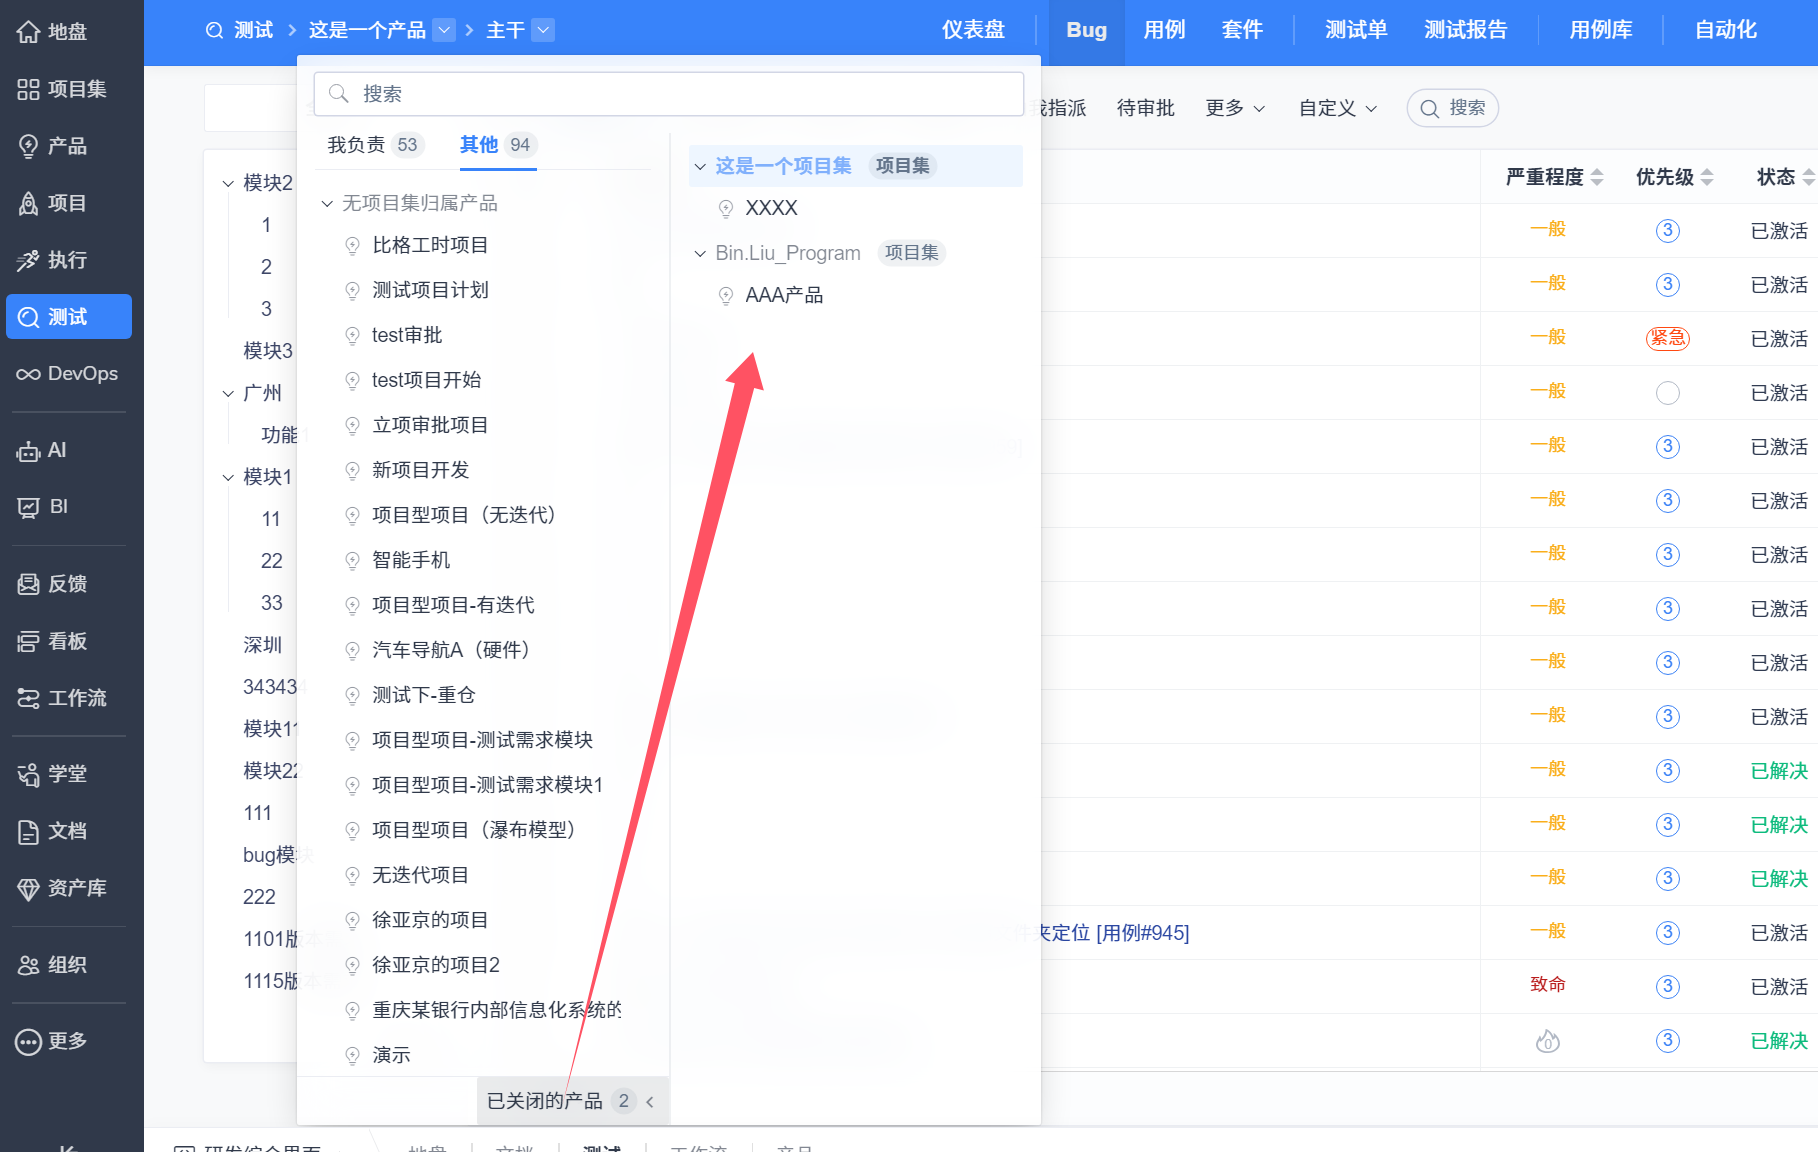The width and height of the screenshot is (1818, 1152).
Task: Open the 工作流 icon in sidebar
Action: tap(28, 698)
